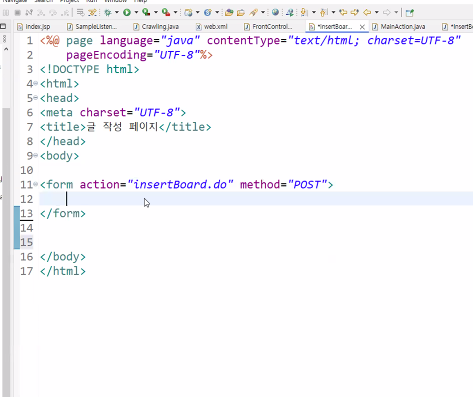Click the left panel vertical scrollbar
The width and height of the screenshot is (473, 397).
[x=6, y=252]
